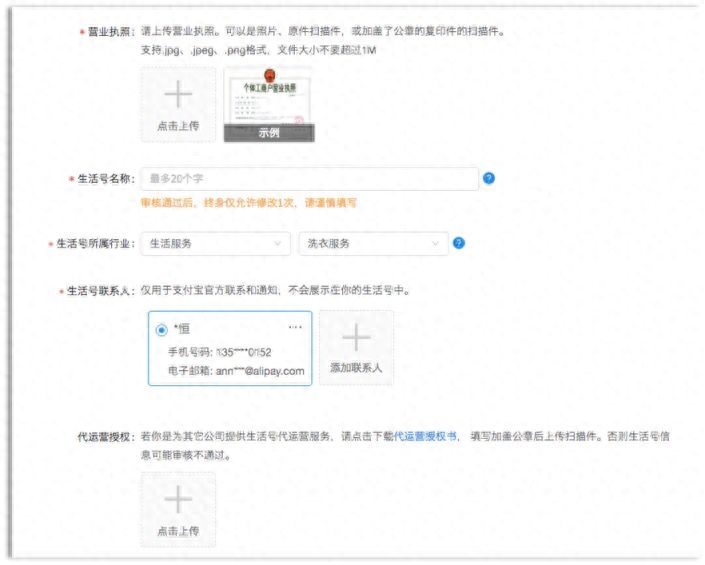Click the 示例 caption on sample license
Image resolution: width=705 pixels, height=565 pixels.
coord(268,133)
